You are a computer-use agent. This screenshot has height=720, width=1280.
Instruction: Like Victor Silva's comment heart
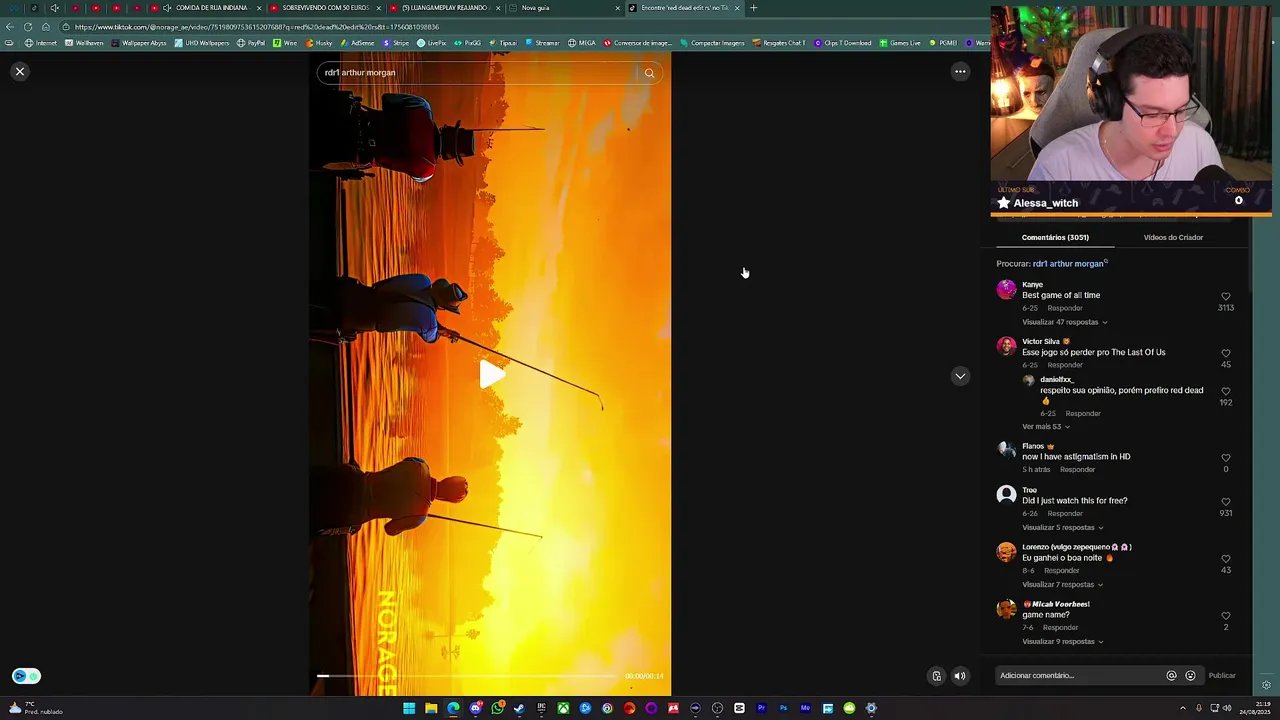1225,354
